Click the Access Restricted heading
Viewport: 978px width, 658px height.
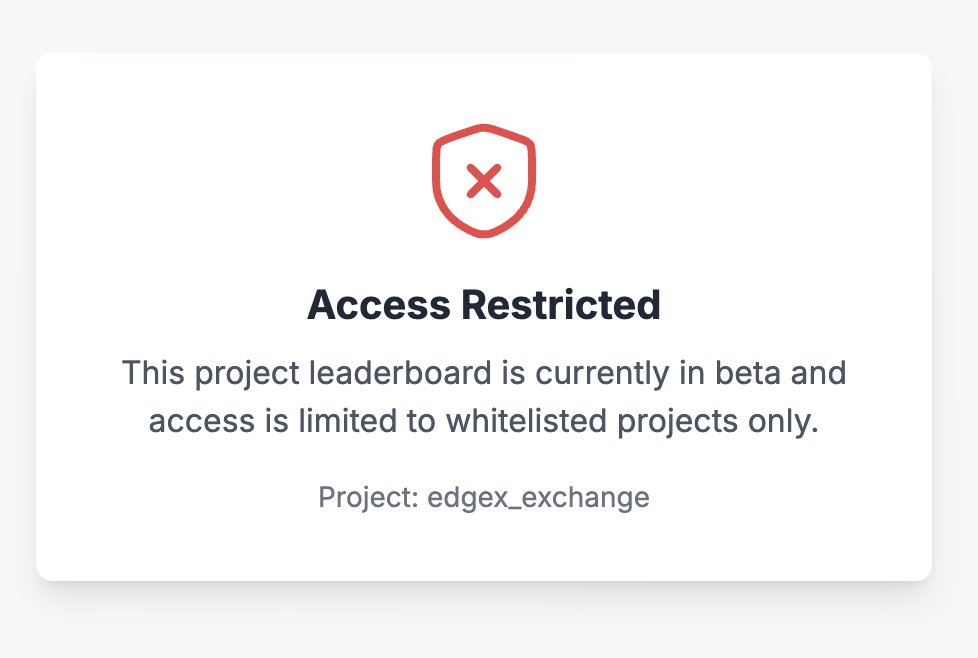pyautogui.click(x=484, y=305)
